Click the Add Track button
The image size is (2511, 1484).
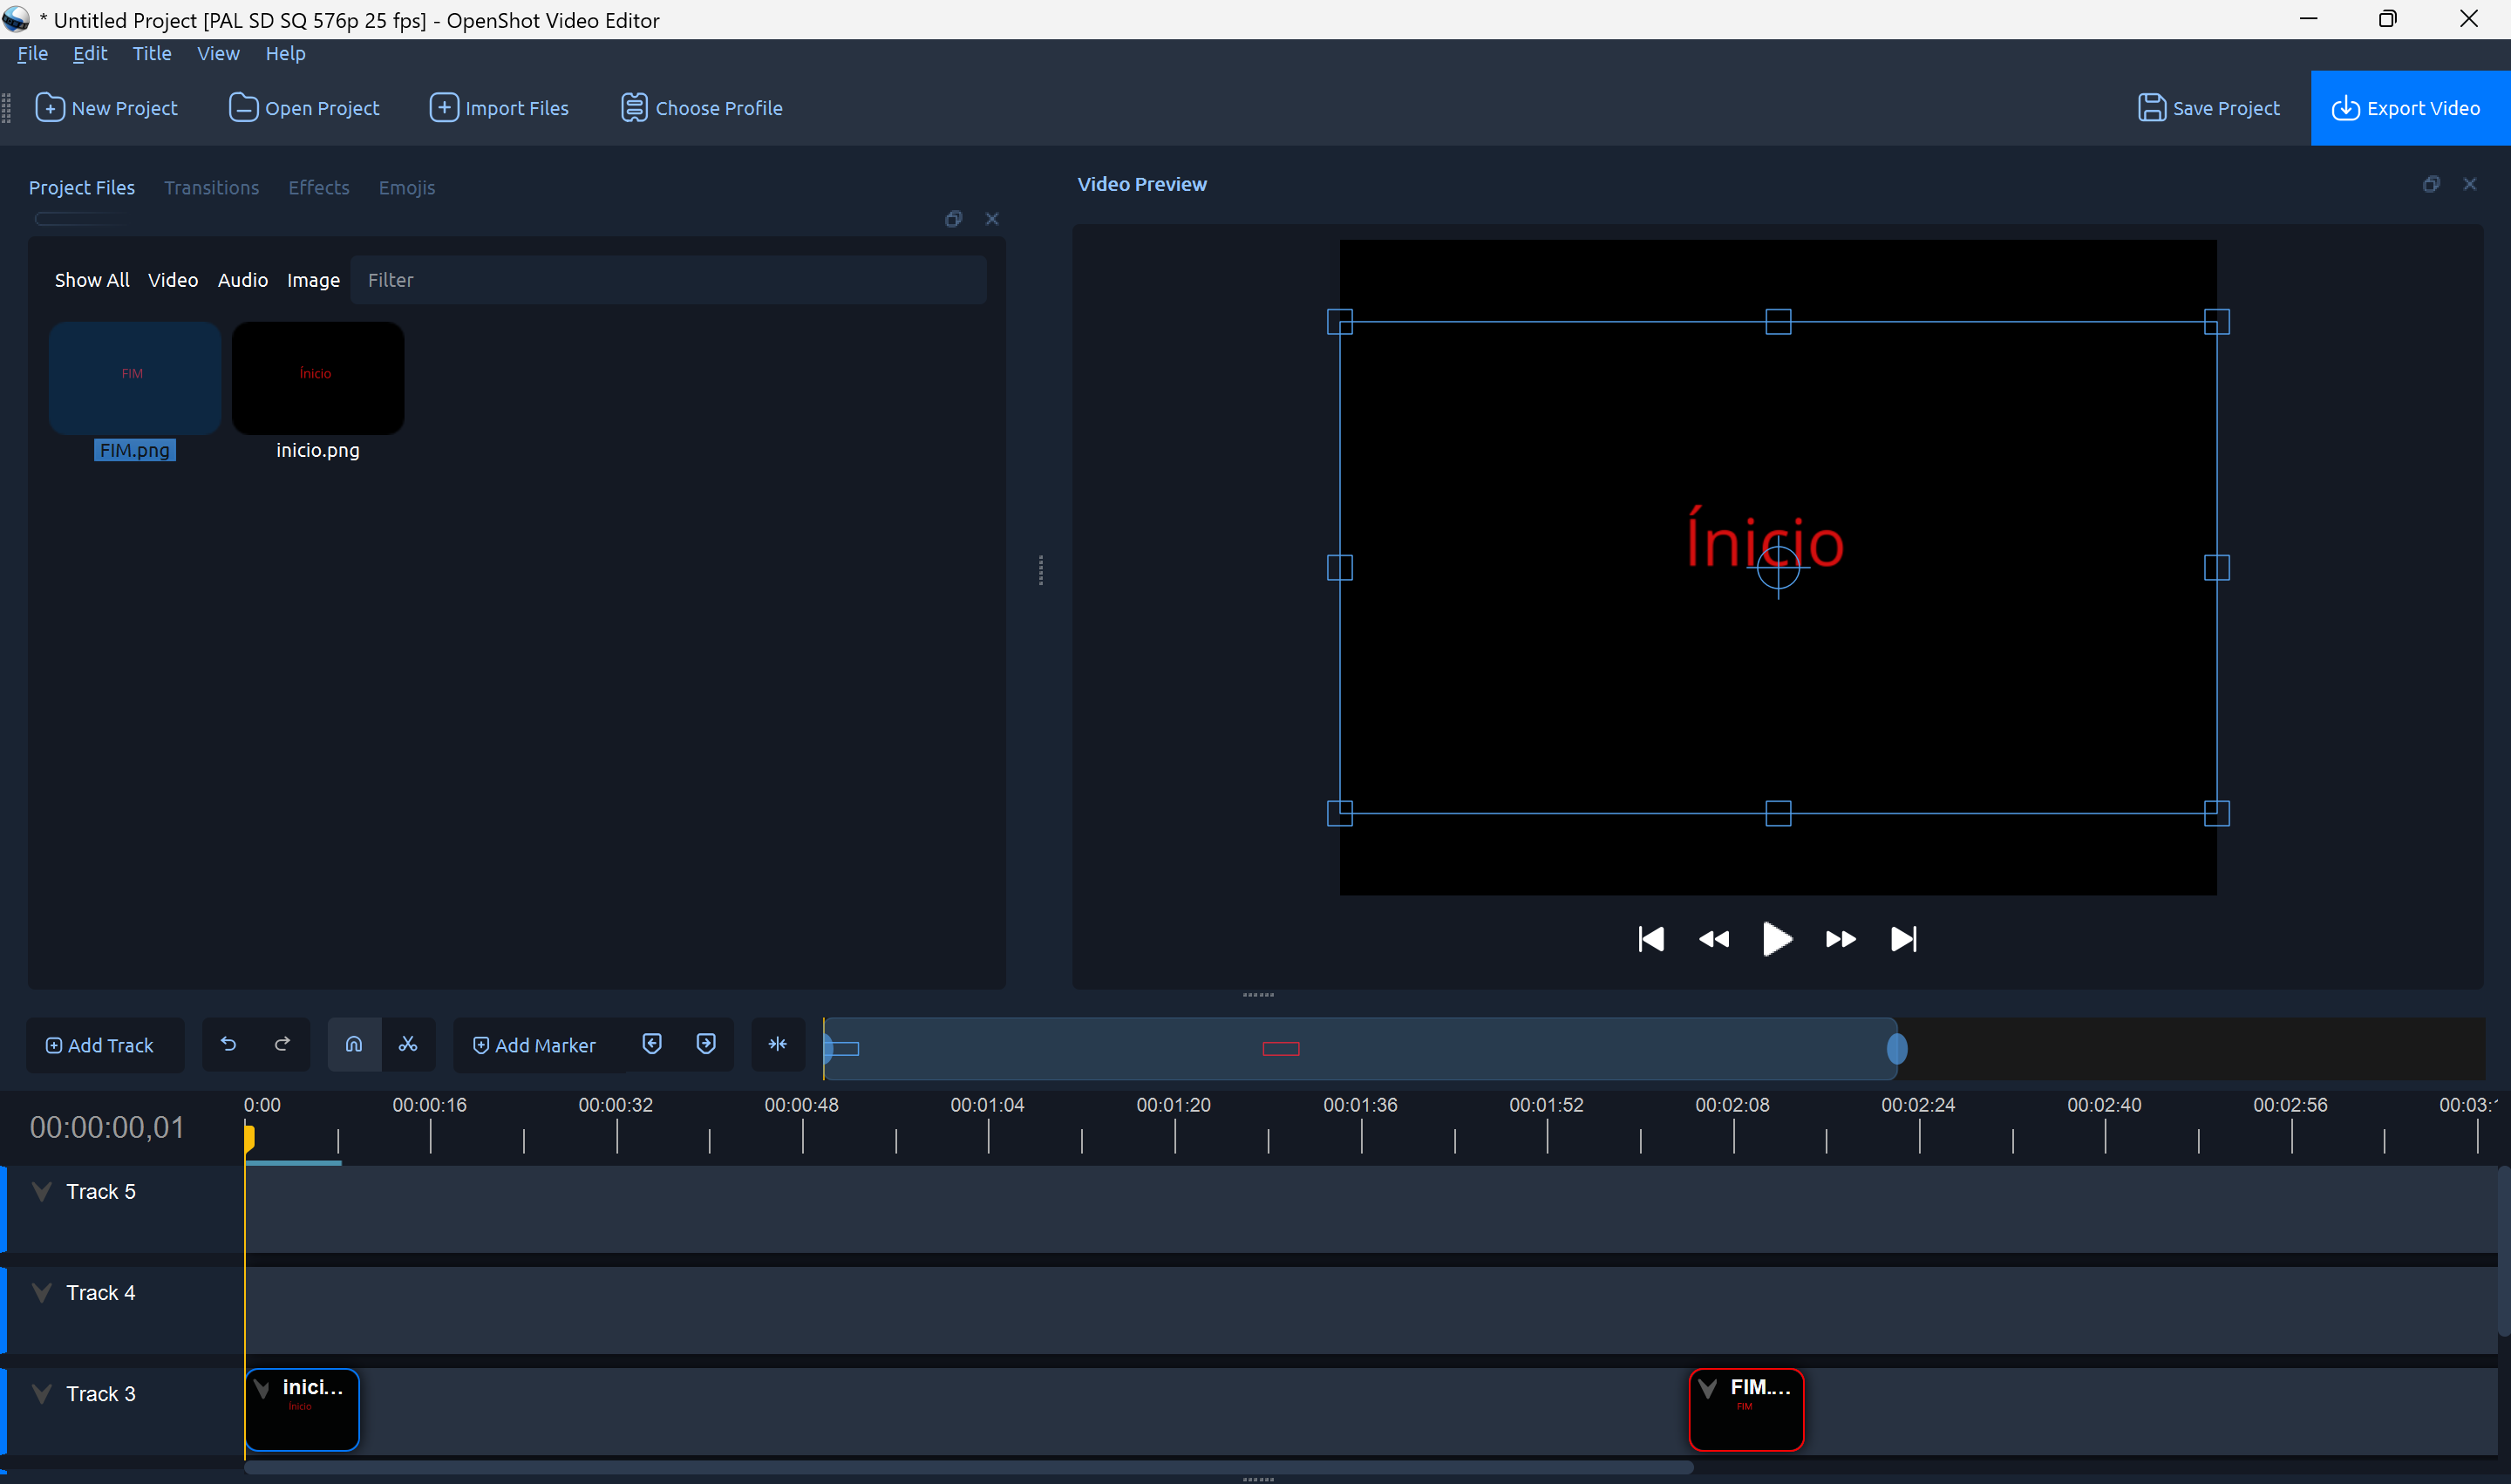pyautogui.click(x=101, y=1045)
